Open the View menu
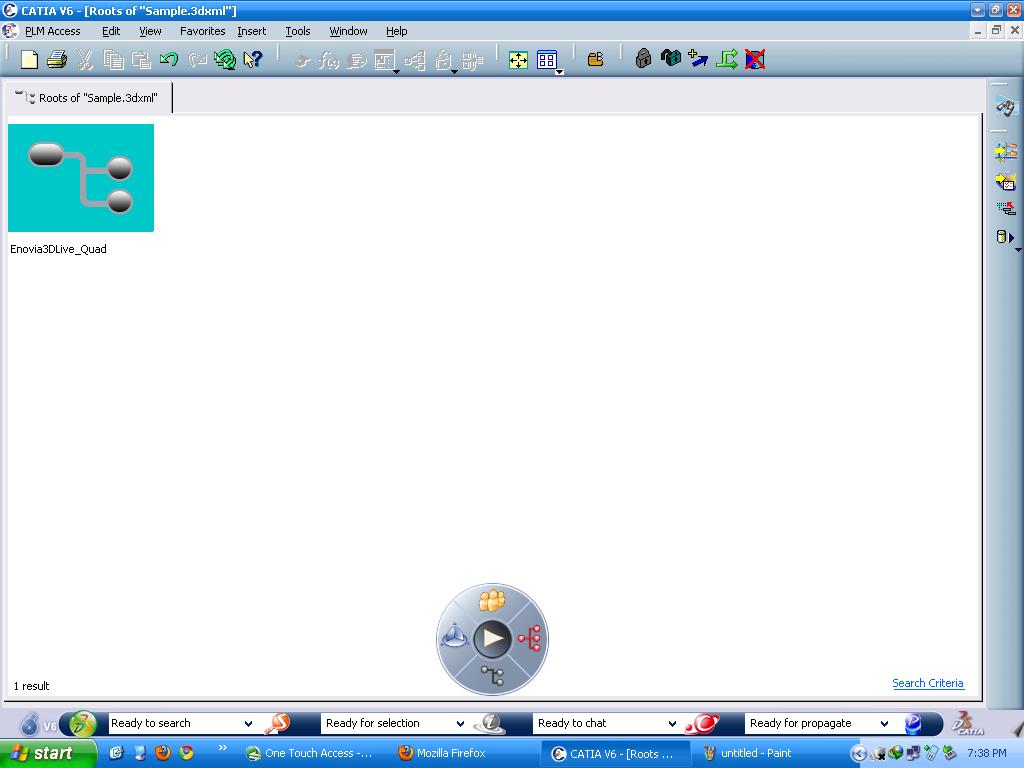Image resolution: width=1024 pixels, height=768 pixels. point(150,31)
